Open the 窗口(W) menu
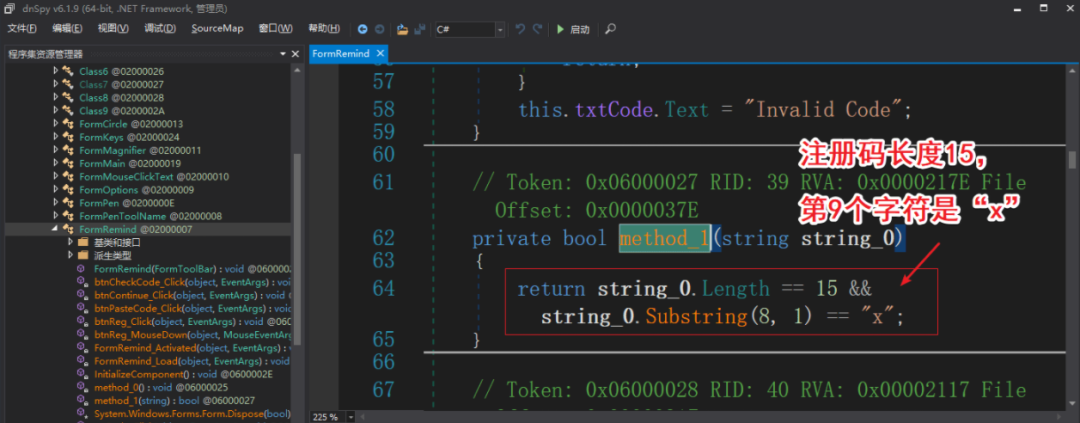1080x423 pixels. click(276, 29)
